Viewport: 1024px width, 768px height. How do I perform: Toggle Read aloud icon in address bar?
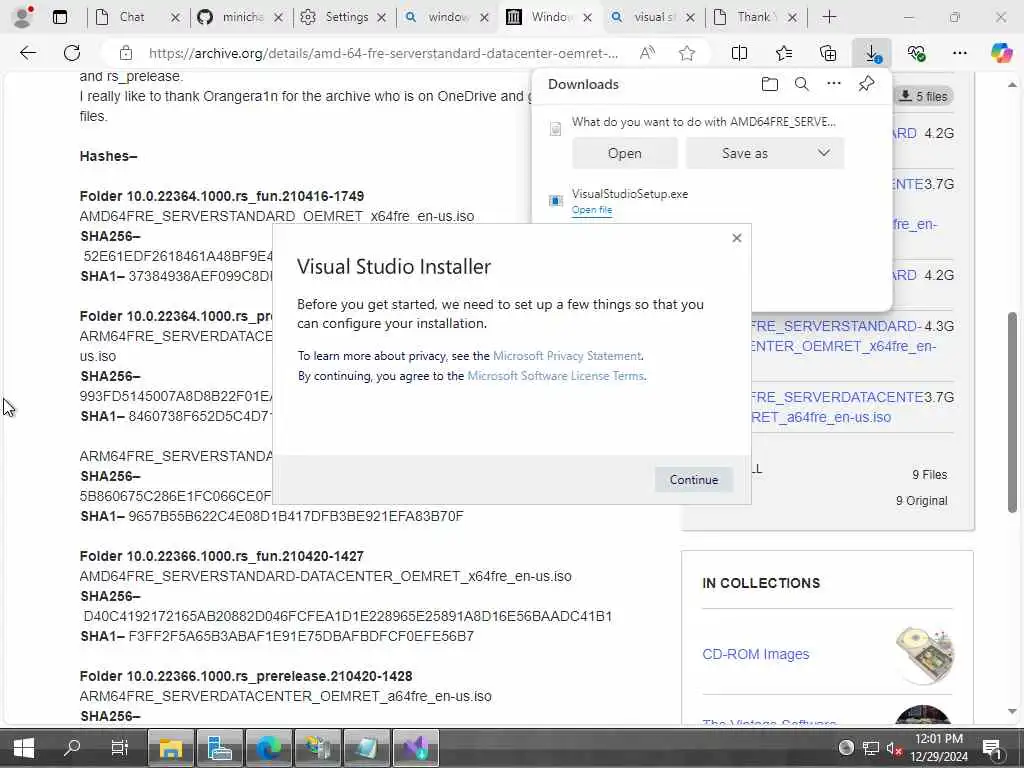(x=647, y=54)
